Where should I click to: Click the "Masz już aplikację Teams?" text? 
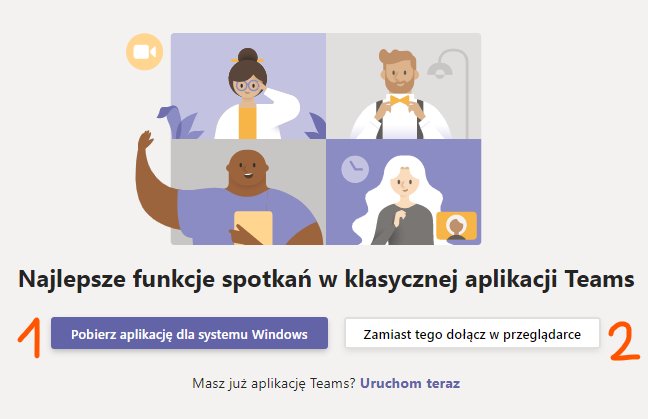[274, 383]
